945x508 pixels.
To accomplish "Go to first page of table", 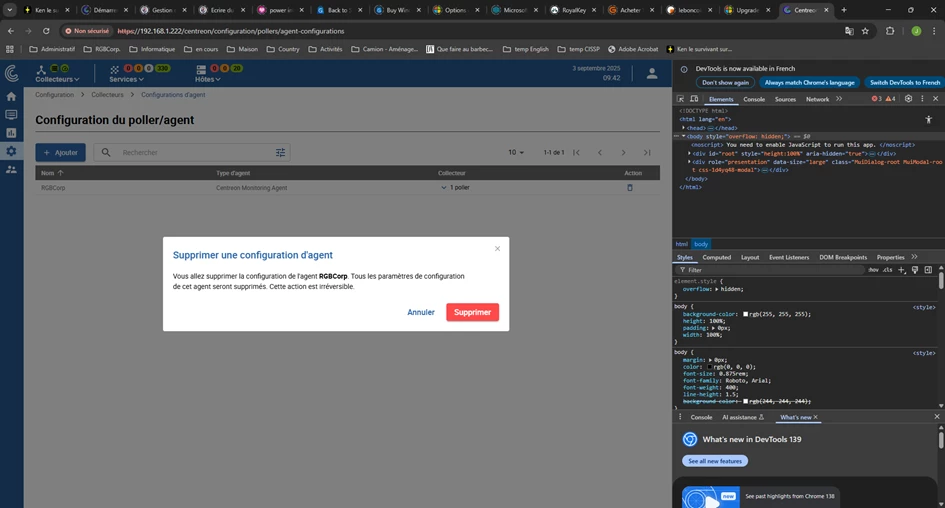I will click(576, 152).
